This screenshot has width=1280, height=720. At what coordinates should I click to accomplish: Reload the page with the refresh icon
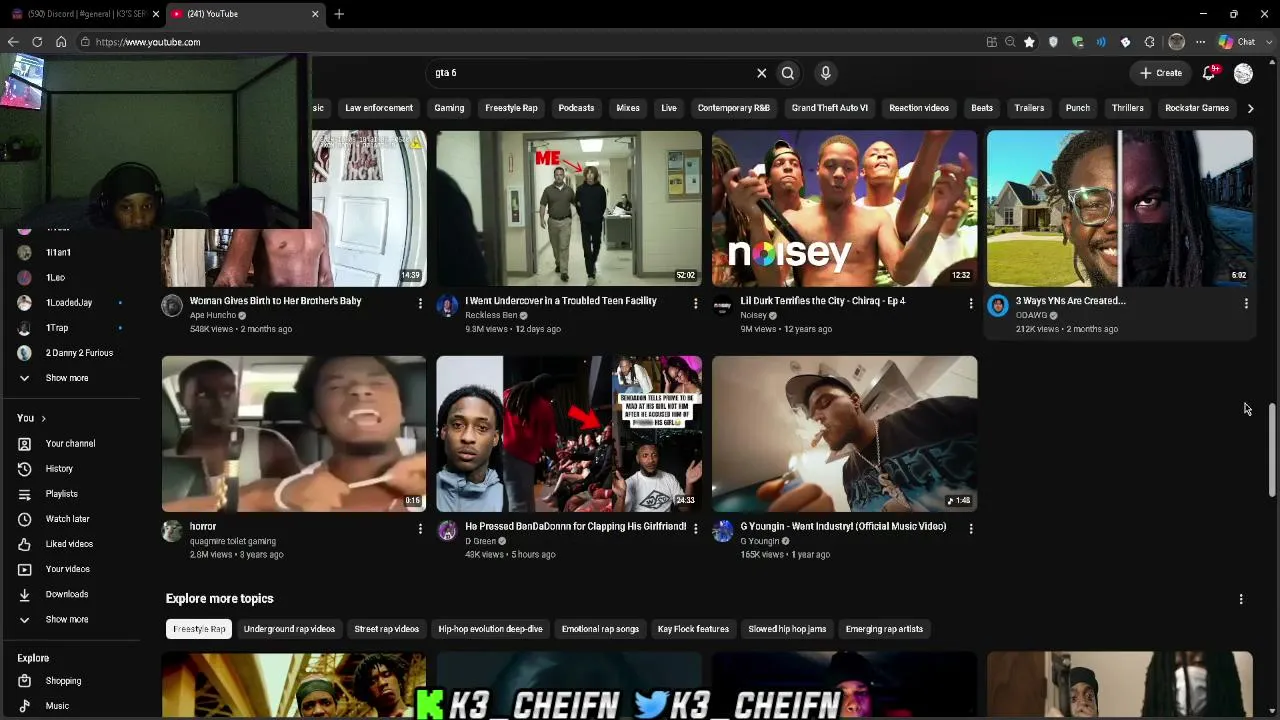37,42
